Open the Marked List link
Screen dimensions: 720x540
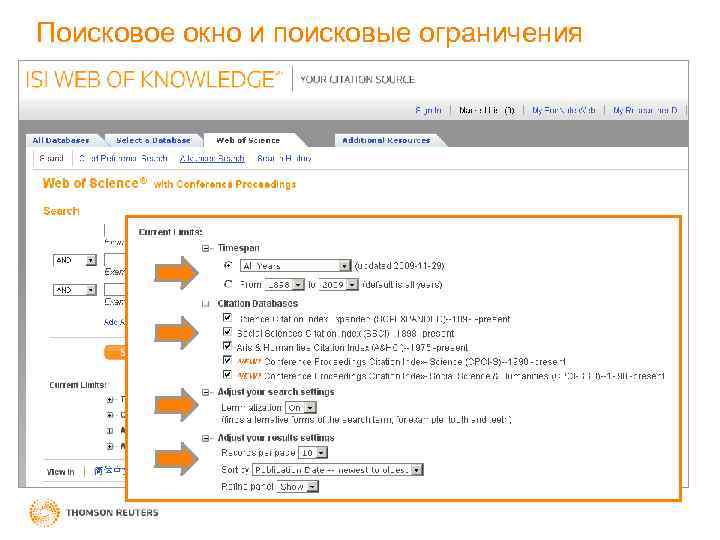point(487,110)
